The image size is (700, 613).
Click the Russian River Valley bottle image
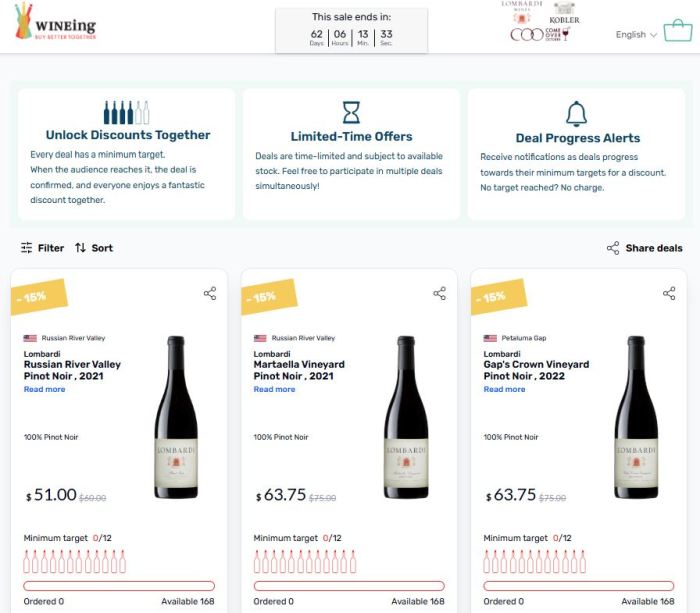point(176,417)
